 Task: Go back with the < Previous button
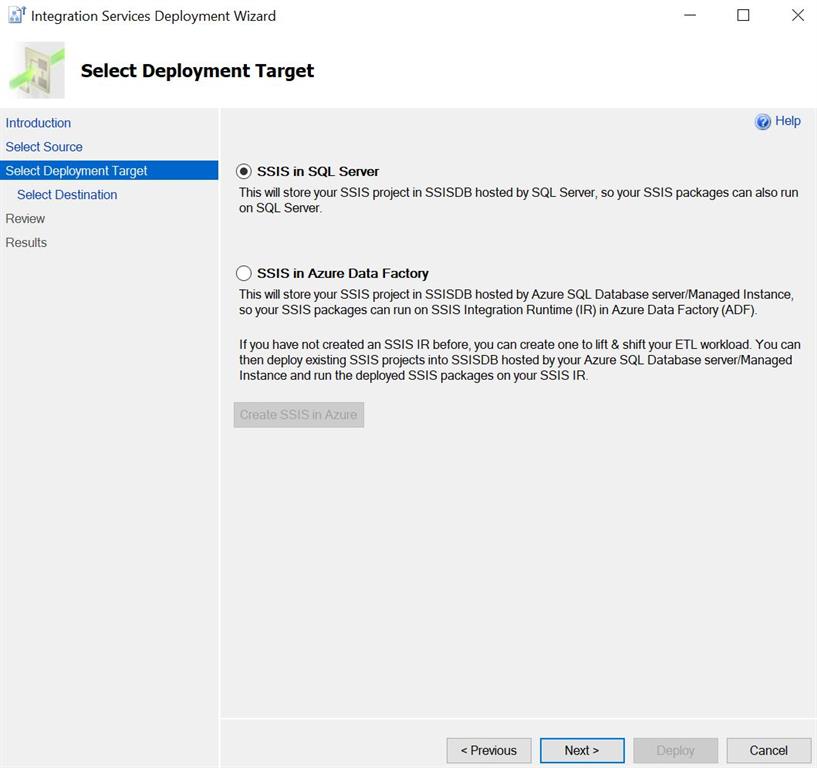[x=489, y=750]
